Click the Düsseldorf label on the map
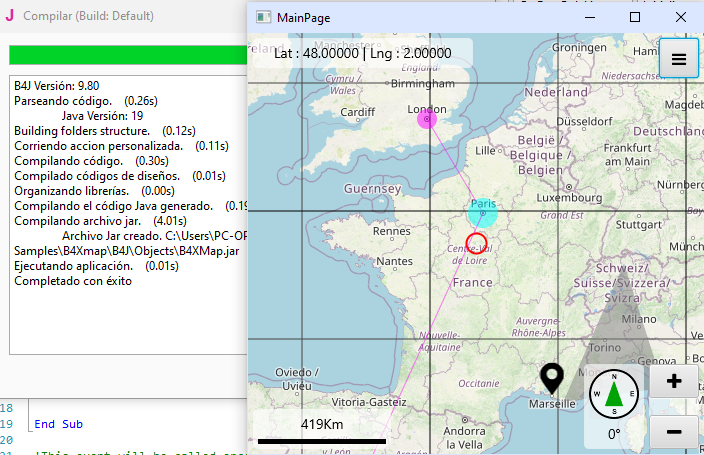704x455 pixels. tap(584, 121)
